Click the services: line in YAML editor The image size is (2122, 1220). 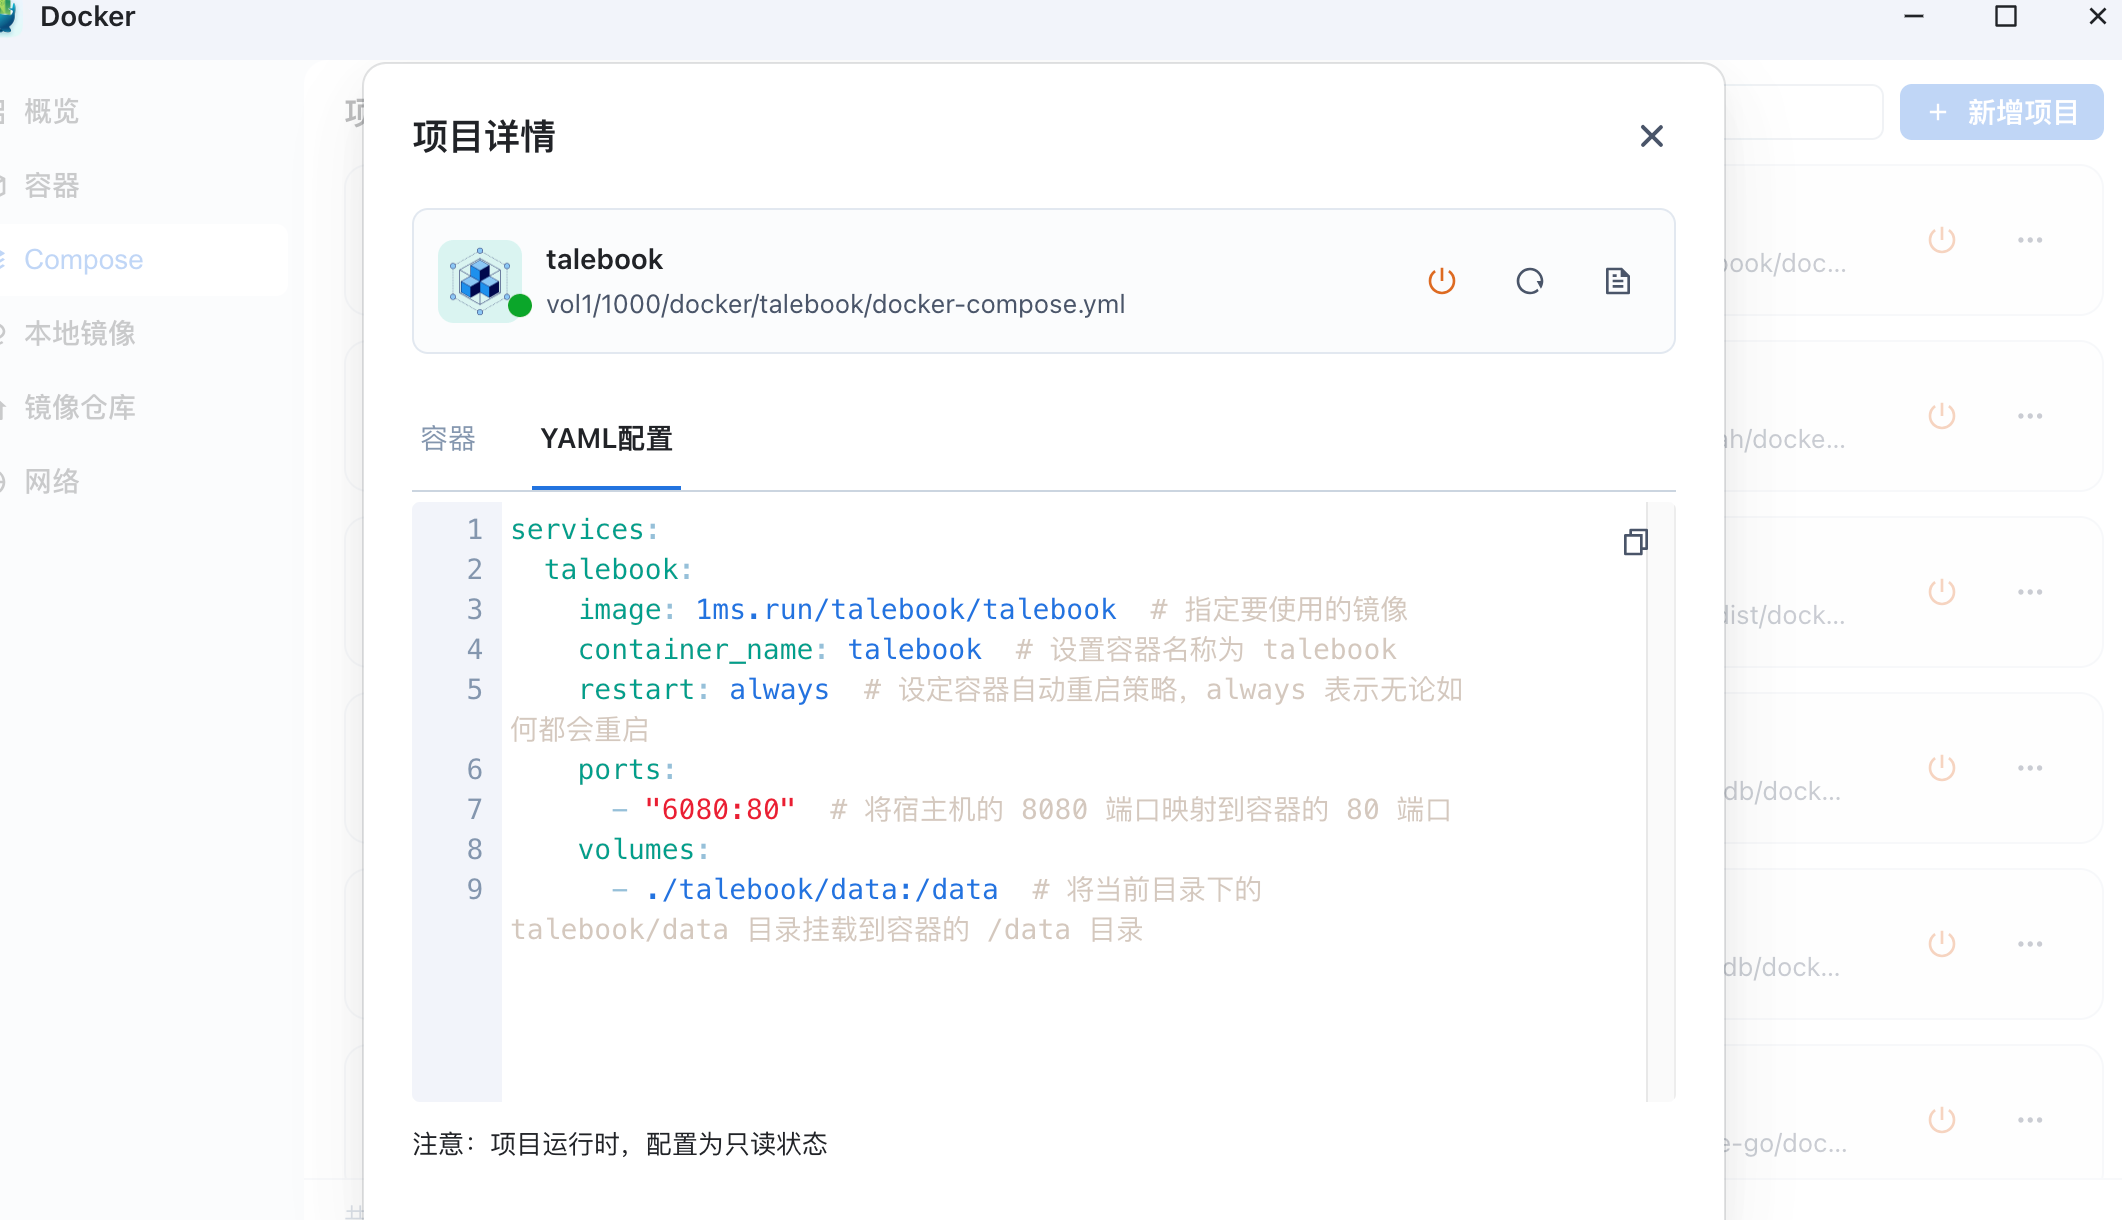[x=584, y=529]
